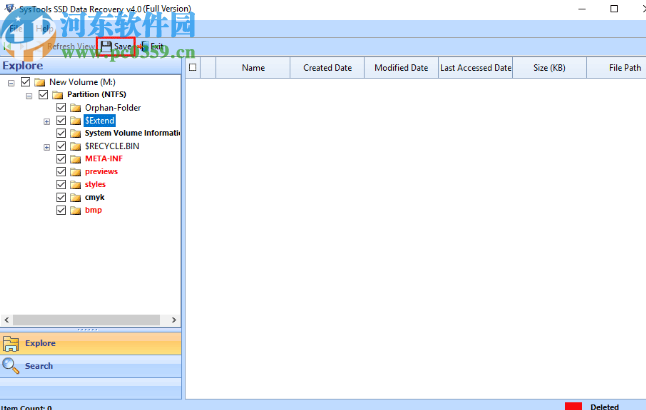The image size is (646, 410).
Task: Select the New Volume (M:) root node
Action: point(82,82)
